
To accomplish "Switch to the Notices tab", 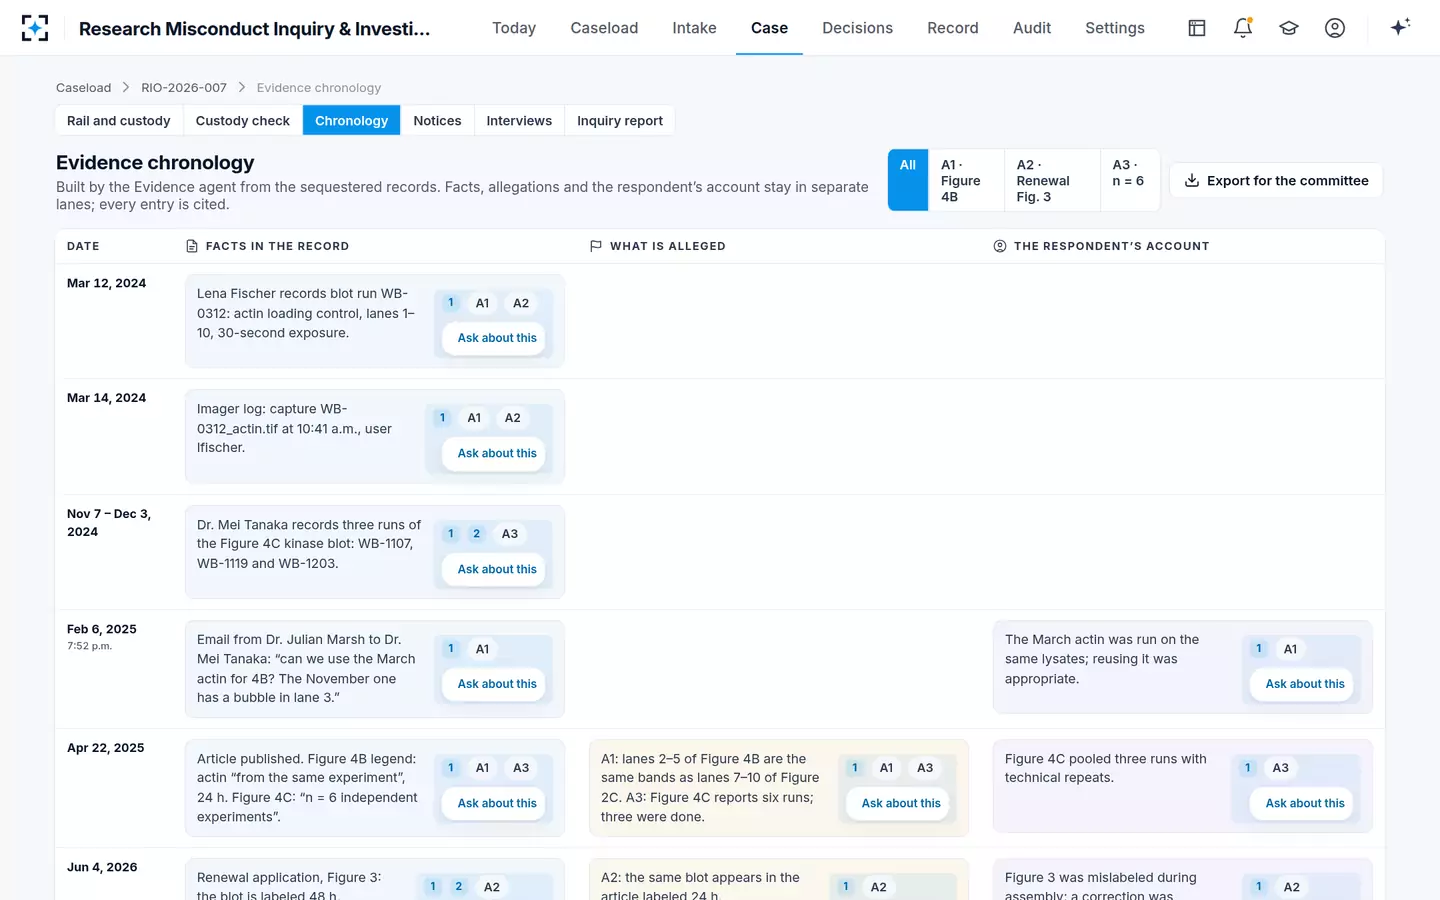I will pos(437,120).
